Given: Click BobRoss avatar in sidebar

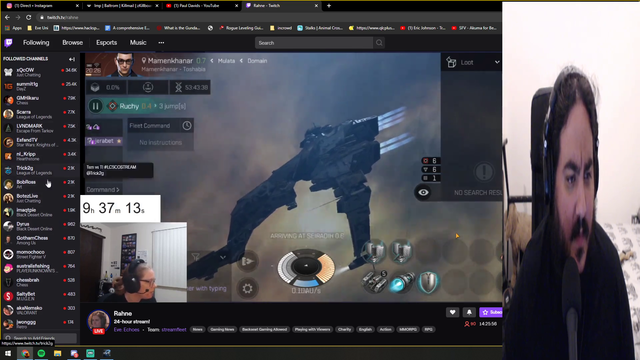Looking at the screenshot, I should [8, 184].
